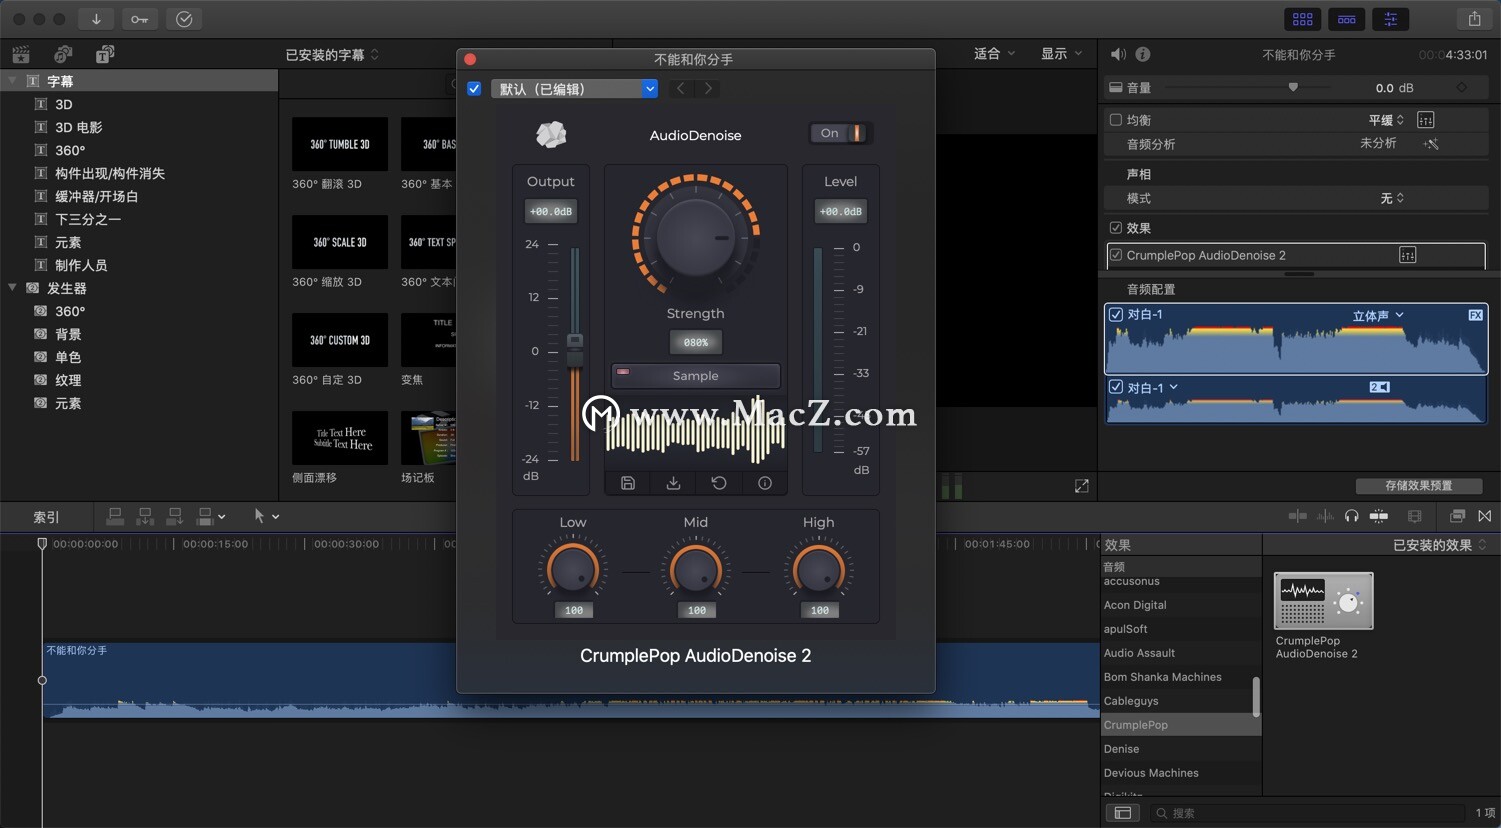Click the download icon in AudioDenoise
1501x828 pixels.
(x=673, y=483)
